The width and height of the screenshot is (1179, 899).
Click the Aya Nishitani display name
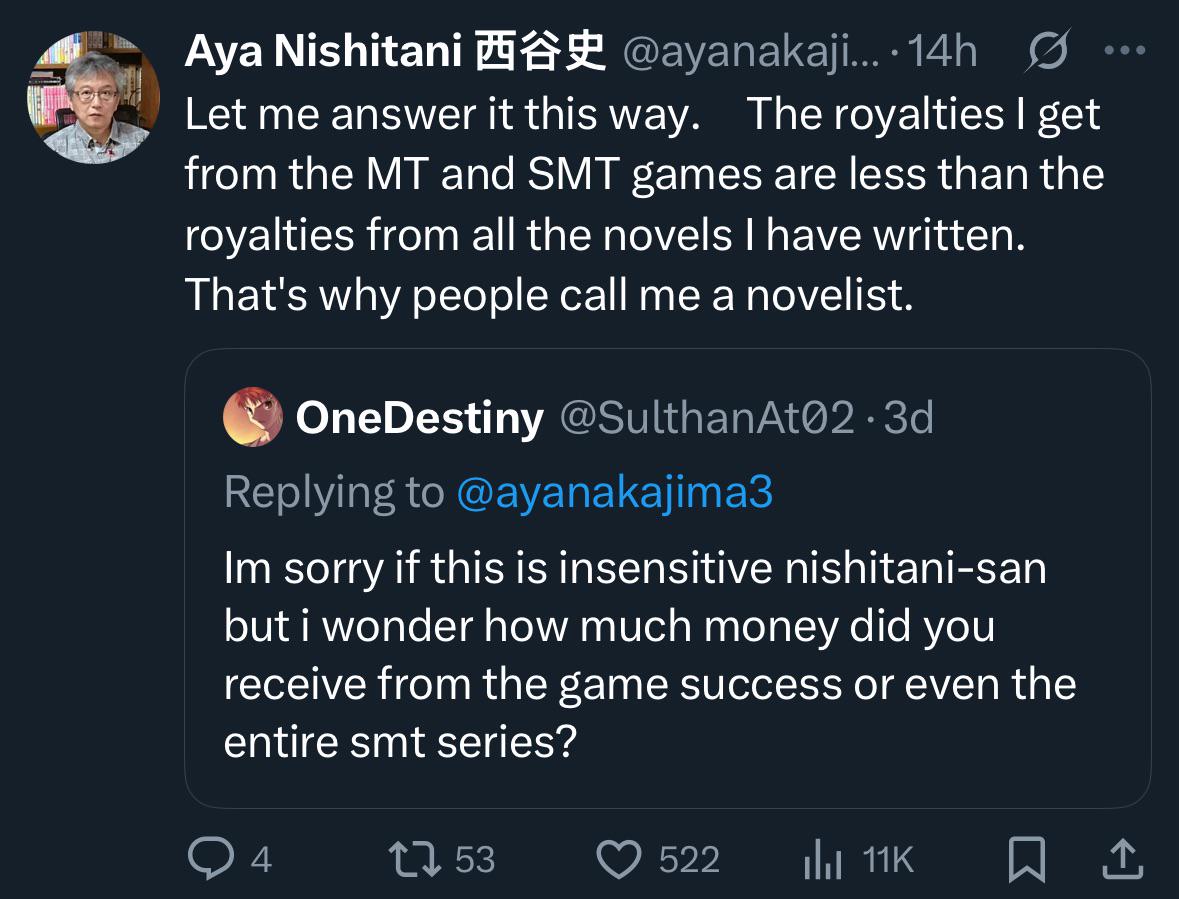coord(394,53)
